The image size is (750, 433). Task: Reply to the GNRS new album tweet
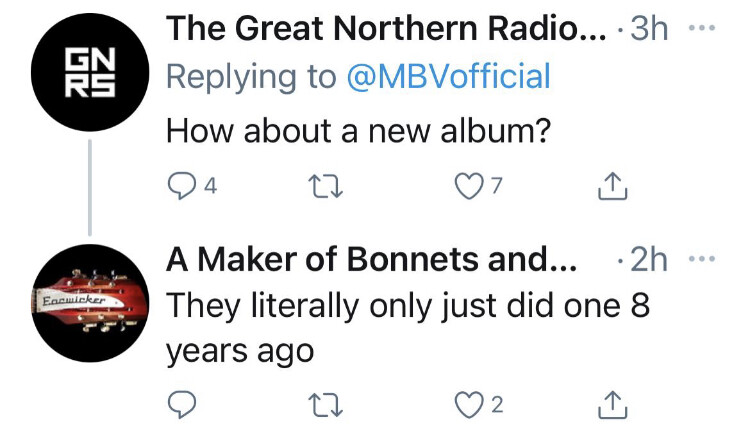pos(180,186)
